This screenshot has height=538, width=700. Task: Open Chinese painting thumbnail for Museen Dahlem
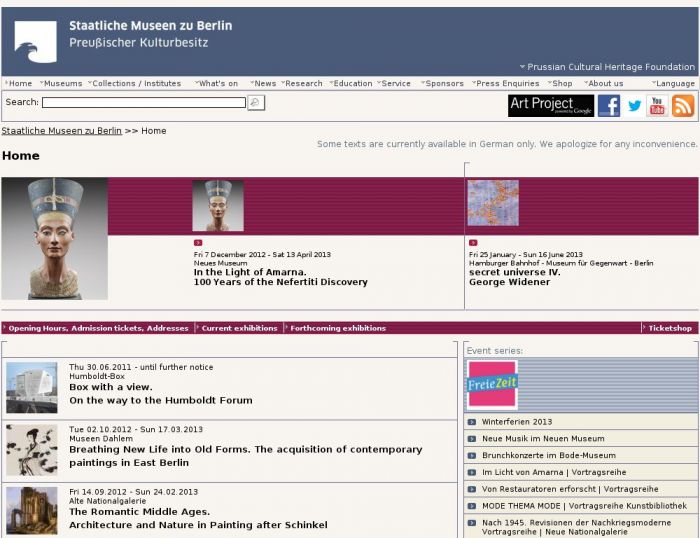32,450
